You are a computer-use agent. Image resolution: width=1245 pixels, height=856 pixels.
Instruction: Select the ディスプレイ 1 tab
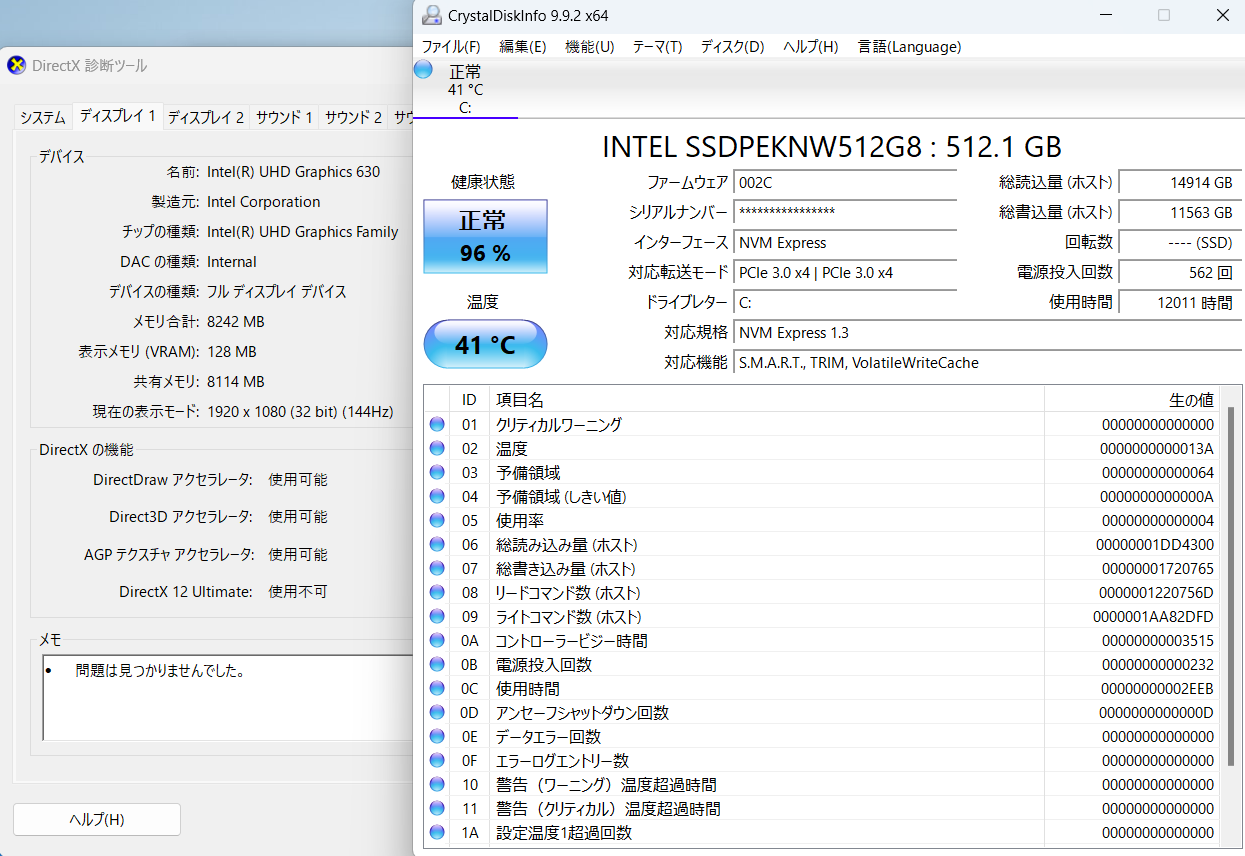point(117,115)
